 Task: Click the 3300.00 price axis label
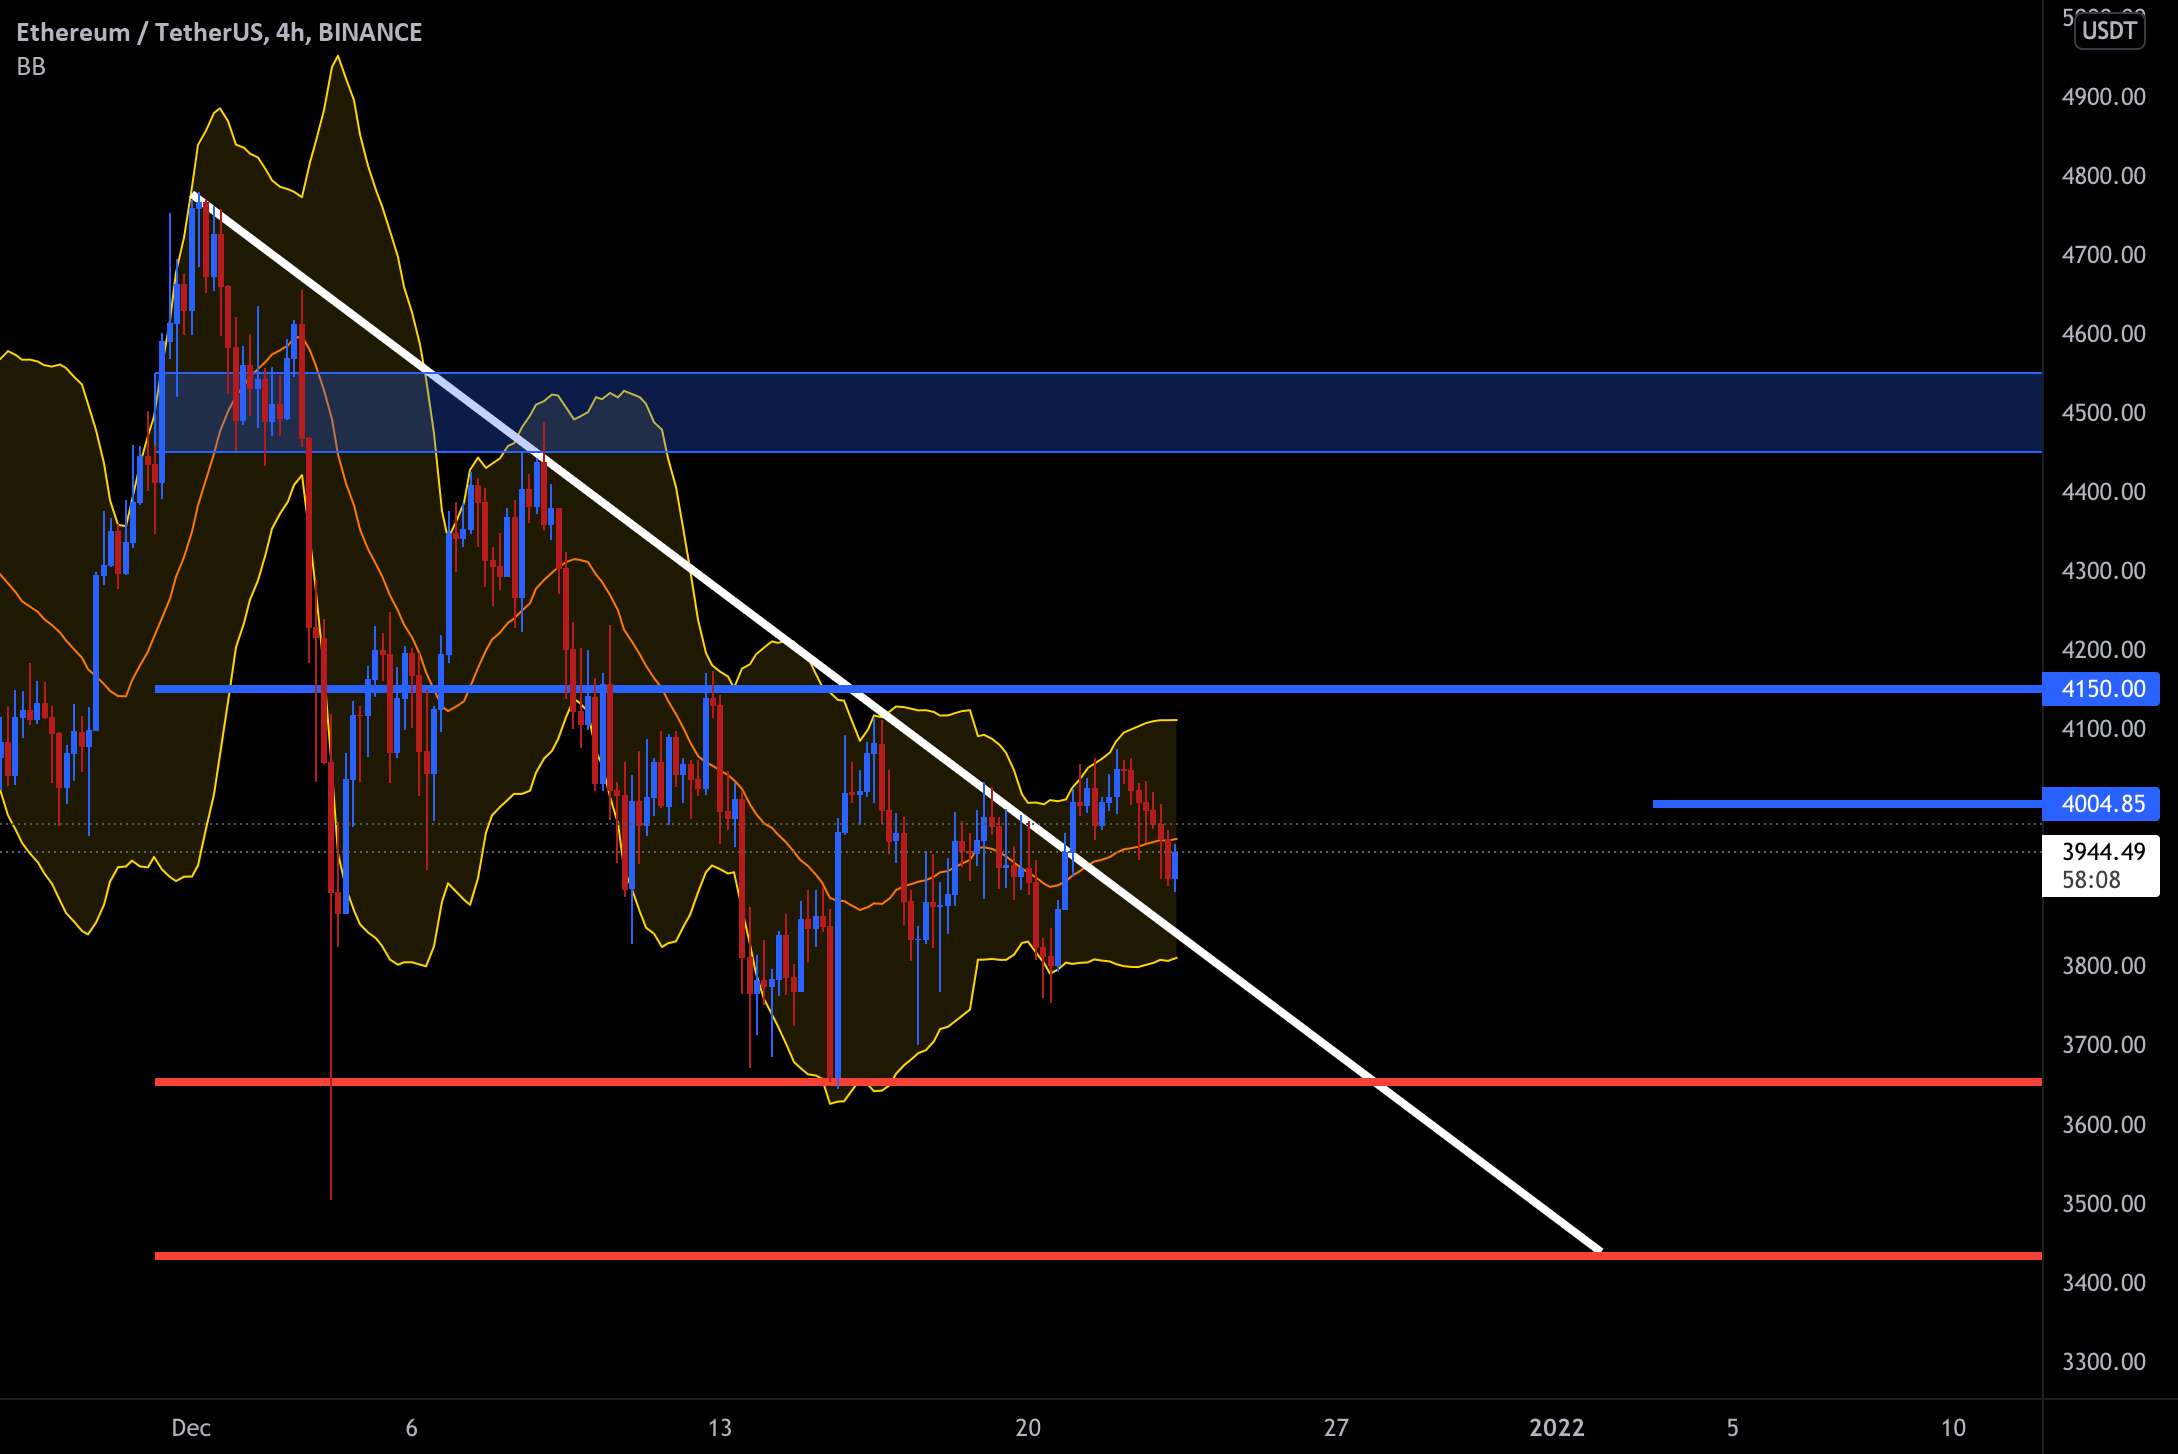(2103, 1362)
